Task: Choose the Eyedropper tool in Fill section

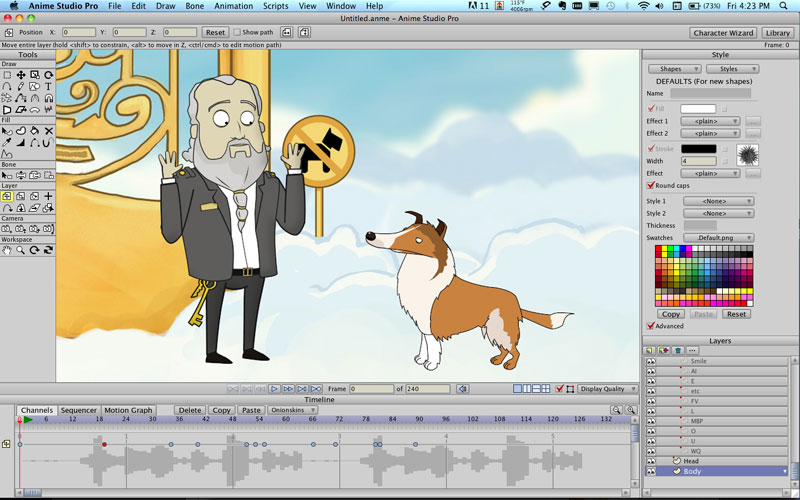Action: point(7,143)
